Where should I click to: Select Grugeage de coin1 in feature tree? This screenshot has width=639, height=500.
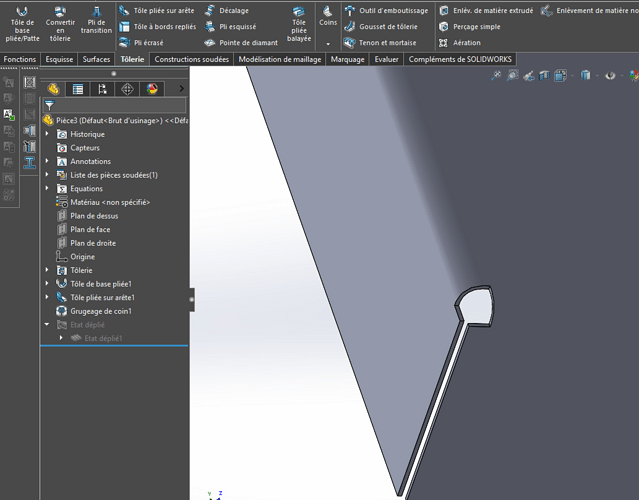tap(100, 311)
